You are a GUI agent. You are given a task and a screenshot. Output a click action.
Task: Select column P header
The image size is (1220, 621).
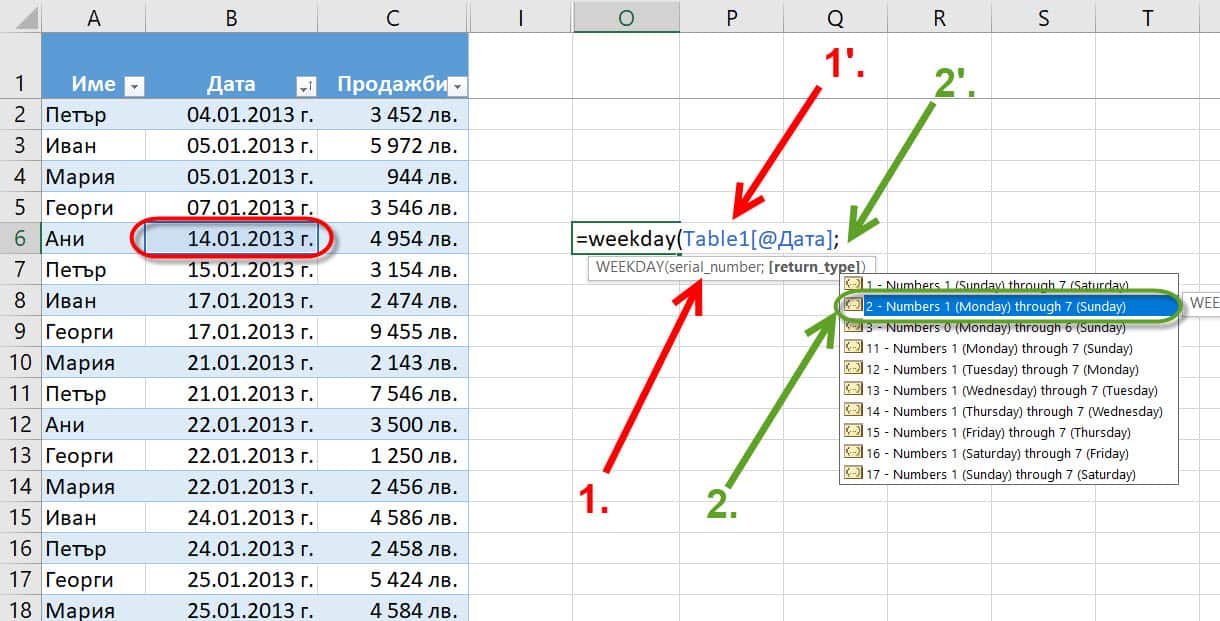(731, 17)
